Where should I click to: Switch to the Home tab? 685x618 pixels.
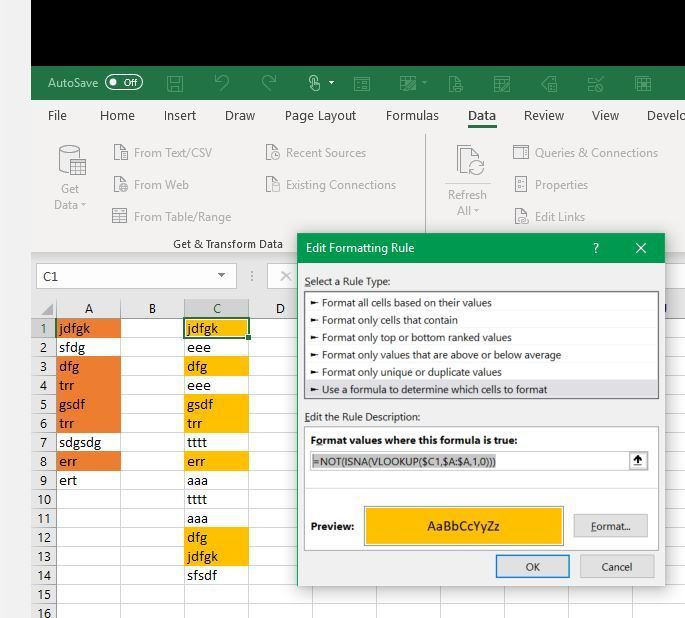(x=117, y=115)
